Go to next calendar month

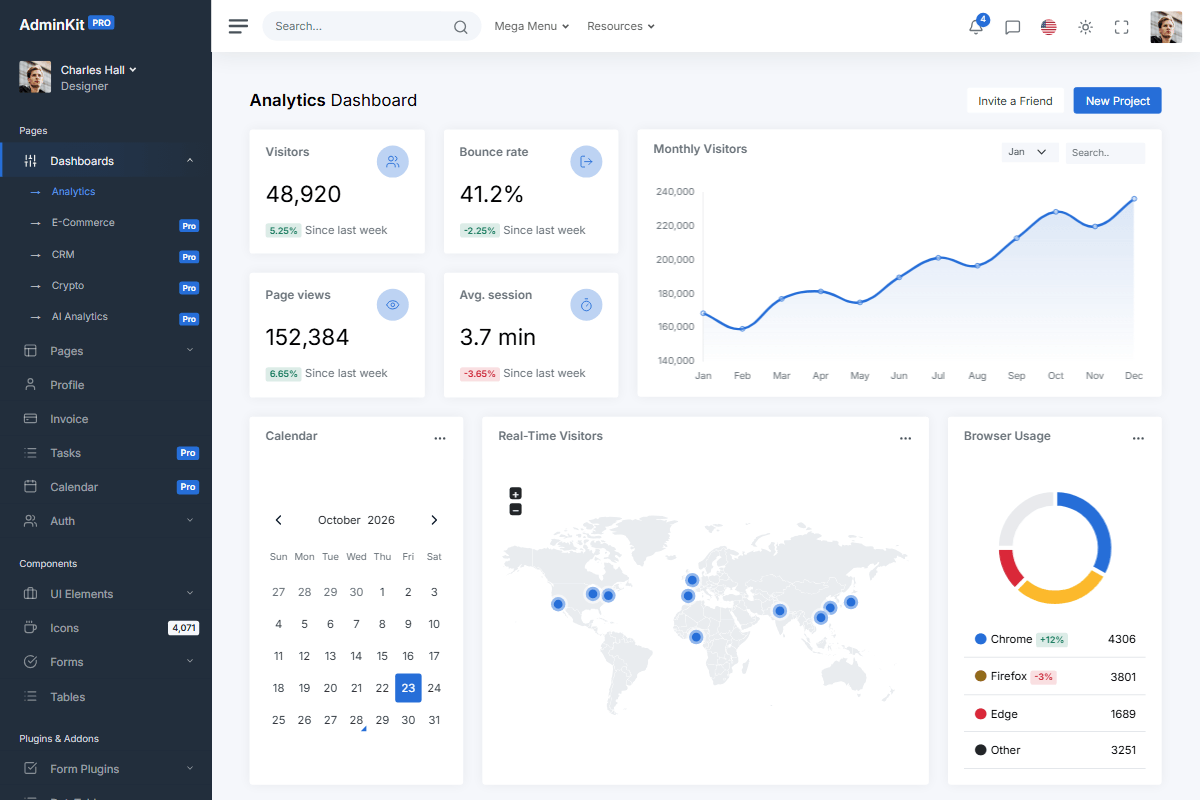tap(434, 520)
